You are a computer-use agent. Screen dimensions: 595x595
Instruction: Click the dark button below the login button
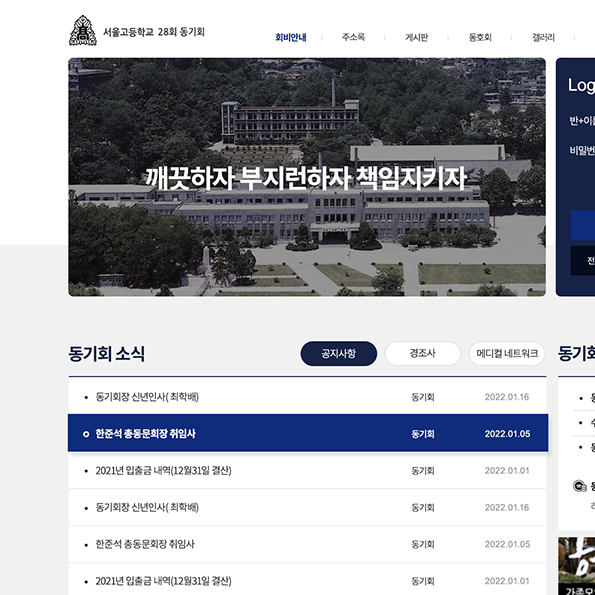pyautogui.click(x=583, y=260)
